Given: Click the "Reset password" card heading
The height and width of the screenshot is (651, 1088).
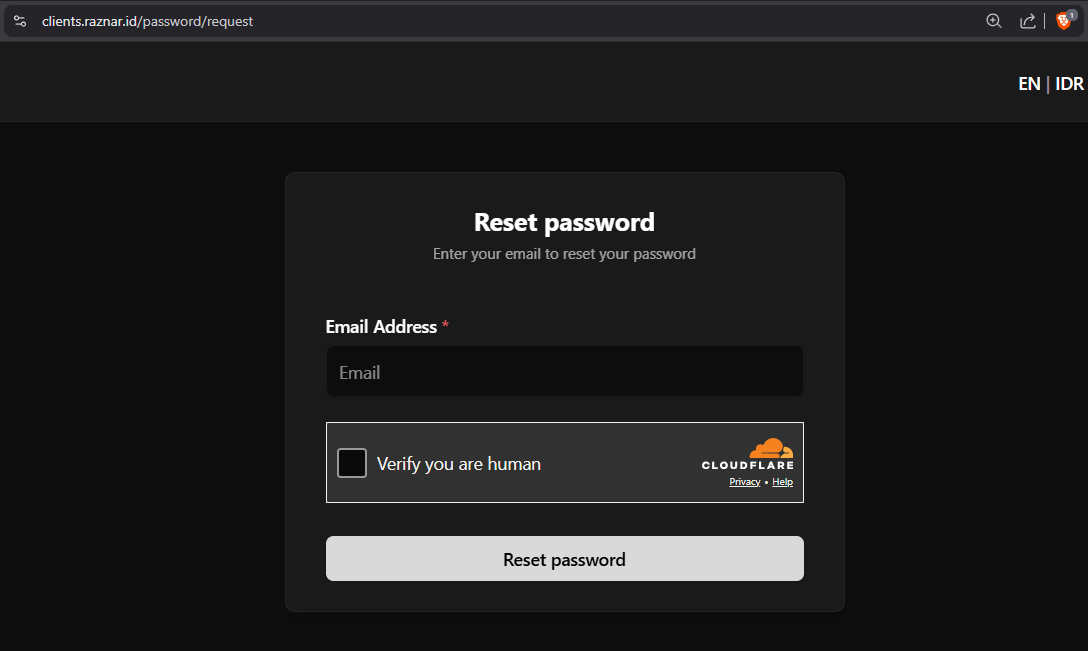Looking at the screenshot, I should [564, 222].
